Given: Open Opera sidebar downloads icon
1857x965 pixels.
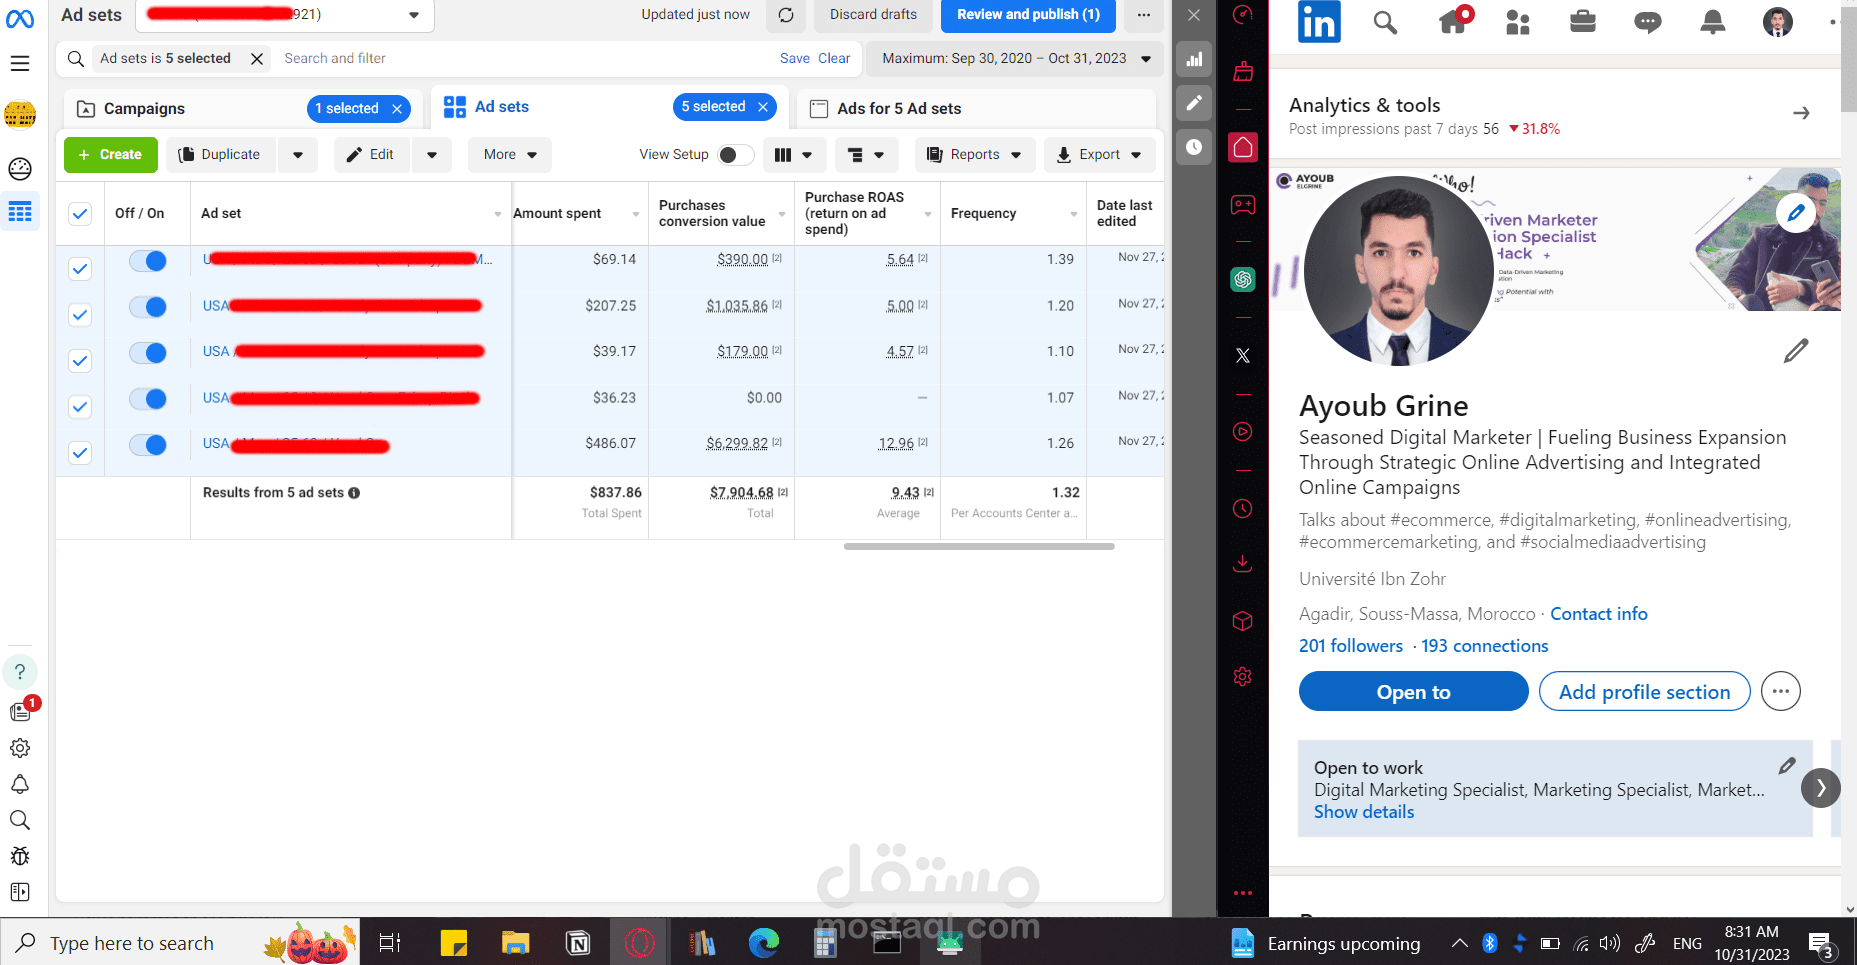Looking at the screenshot, I should pyautogui.click(x=1243, y=563).
